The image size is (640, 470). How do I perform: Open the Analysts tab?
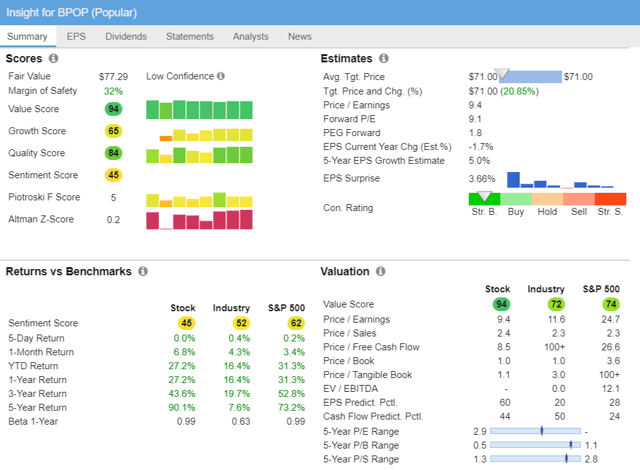[251, 36]
